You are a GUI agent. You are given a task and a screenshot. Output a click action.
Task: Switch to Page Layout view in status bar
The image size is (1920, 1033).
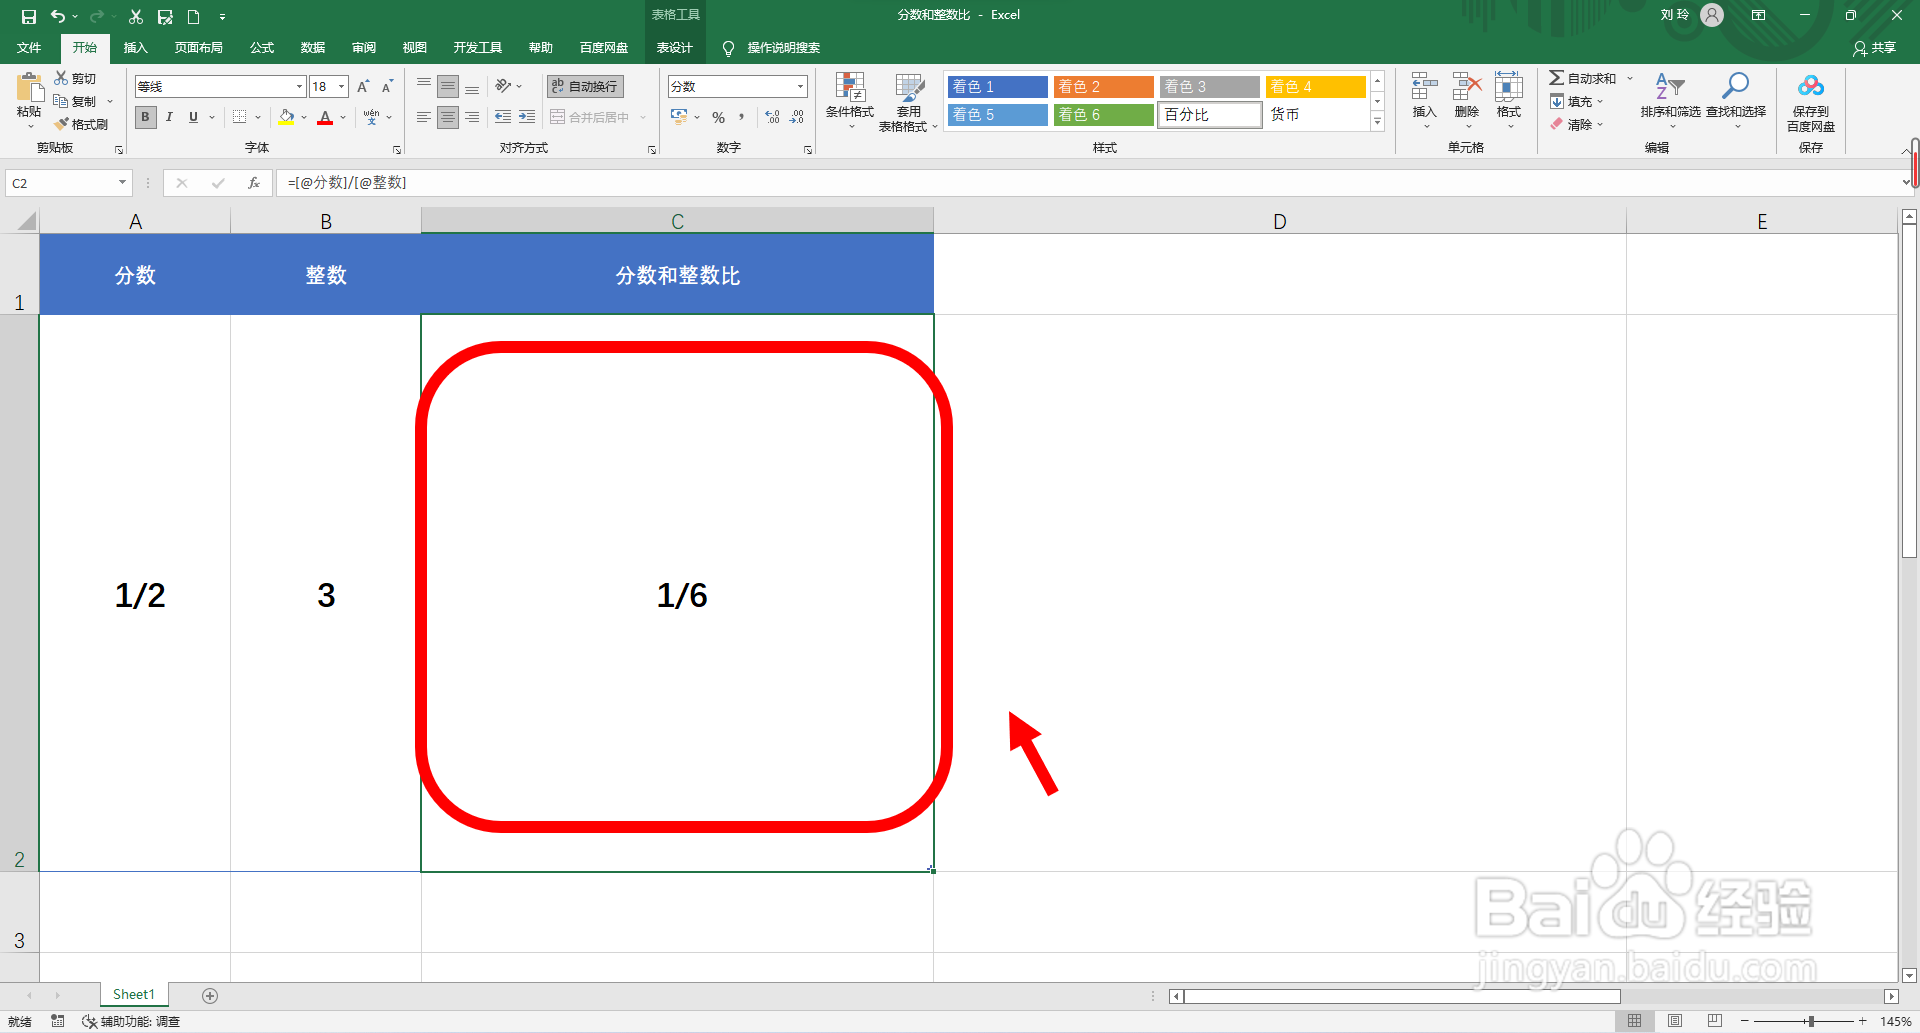(x=1675, y=1021)
